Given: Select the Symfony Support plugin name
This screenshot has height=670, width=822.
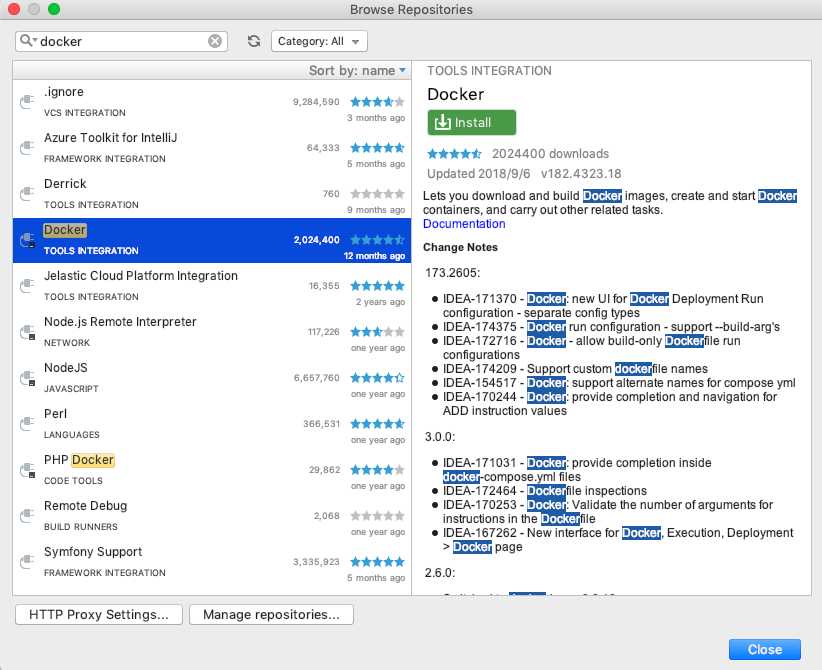Looking at the screenshot, I should tap(93, 552).
